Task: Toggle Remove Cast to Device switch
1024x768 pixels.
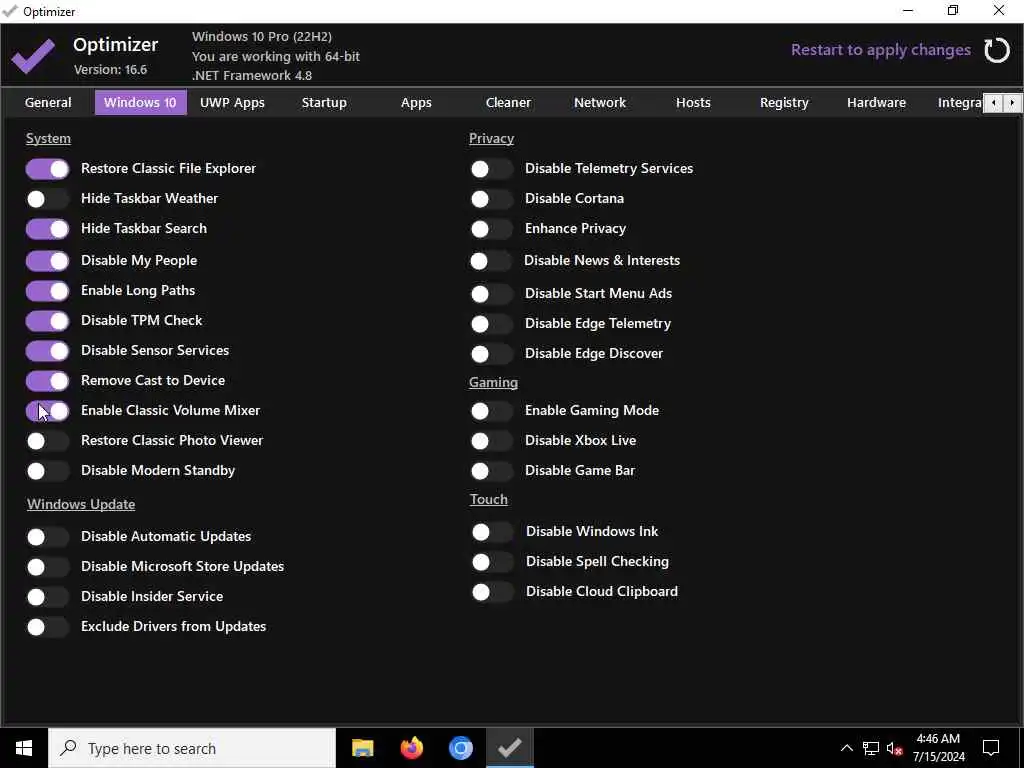Action: click(48, 381)
